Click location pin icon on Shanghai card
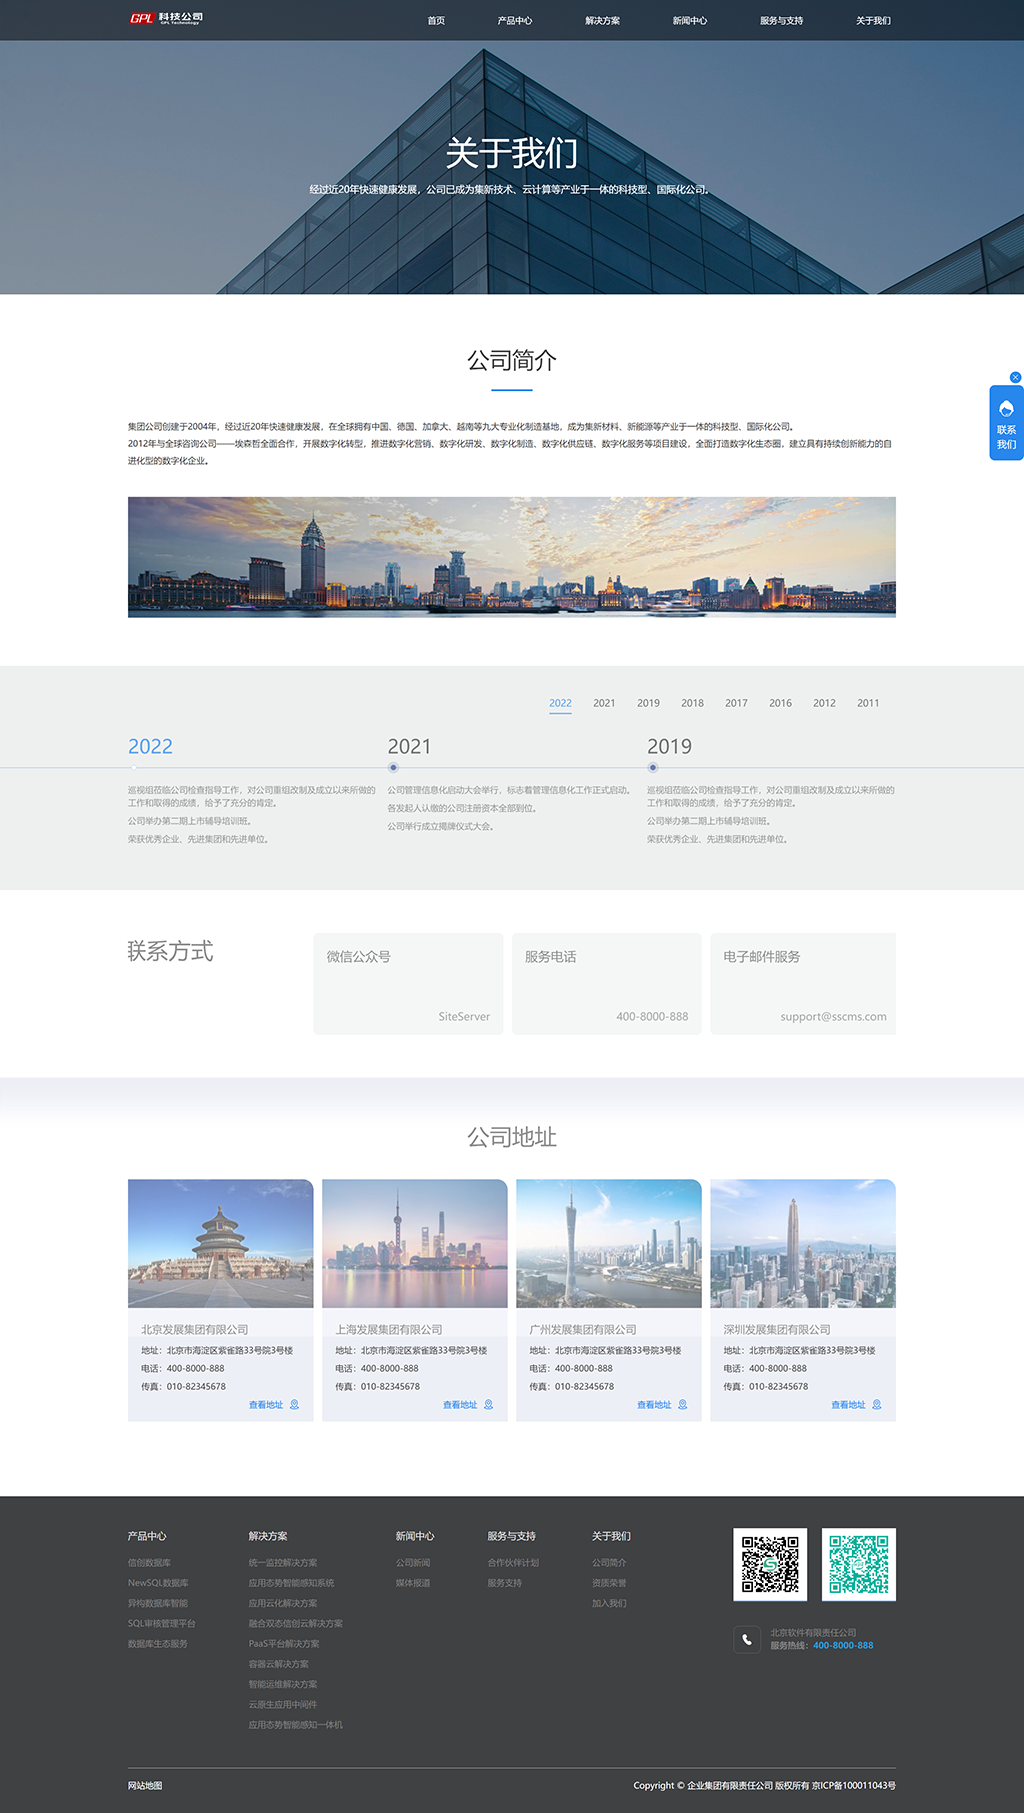The width and height of the screenshot is (1024, 1813). (488, 1405)
